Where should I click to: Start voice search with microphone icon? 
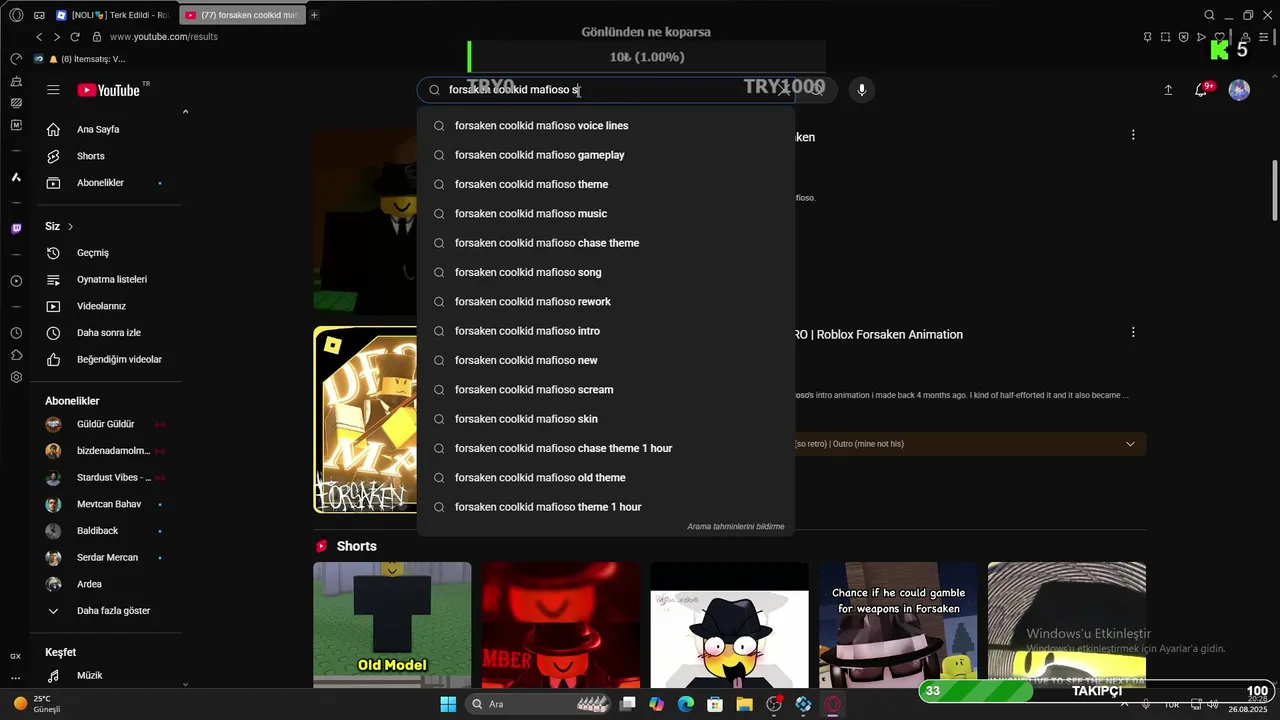[x=861, y=90]
